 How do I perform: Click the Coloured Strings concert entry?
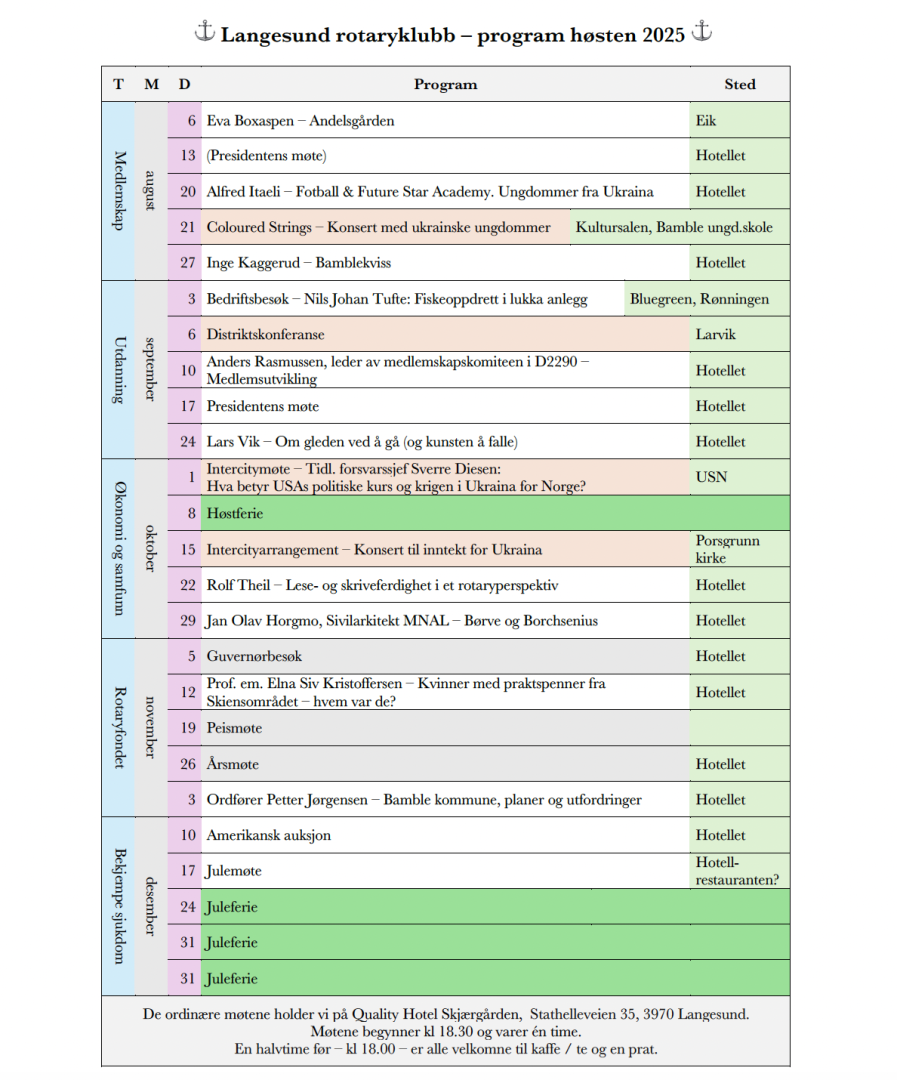tap(378, 228)
